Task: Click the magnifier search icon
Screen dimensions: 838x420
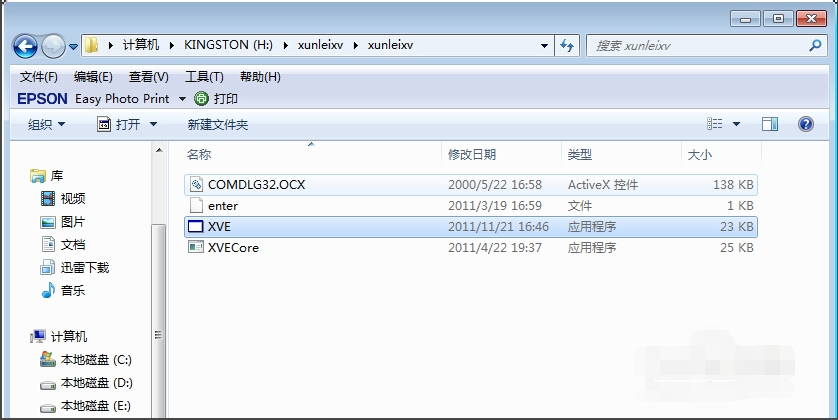Action: coord(815,45)
